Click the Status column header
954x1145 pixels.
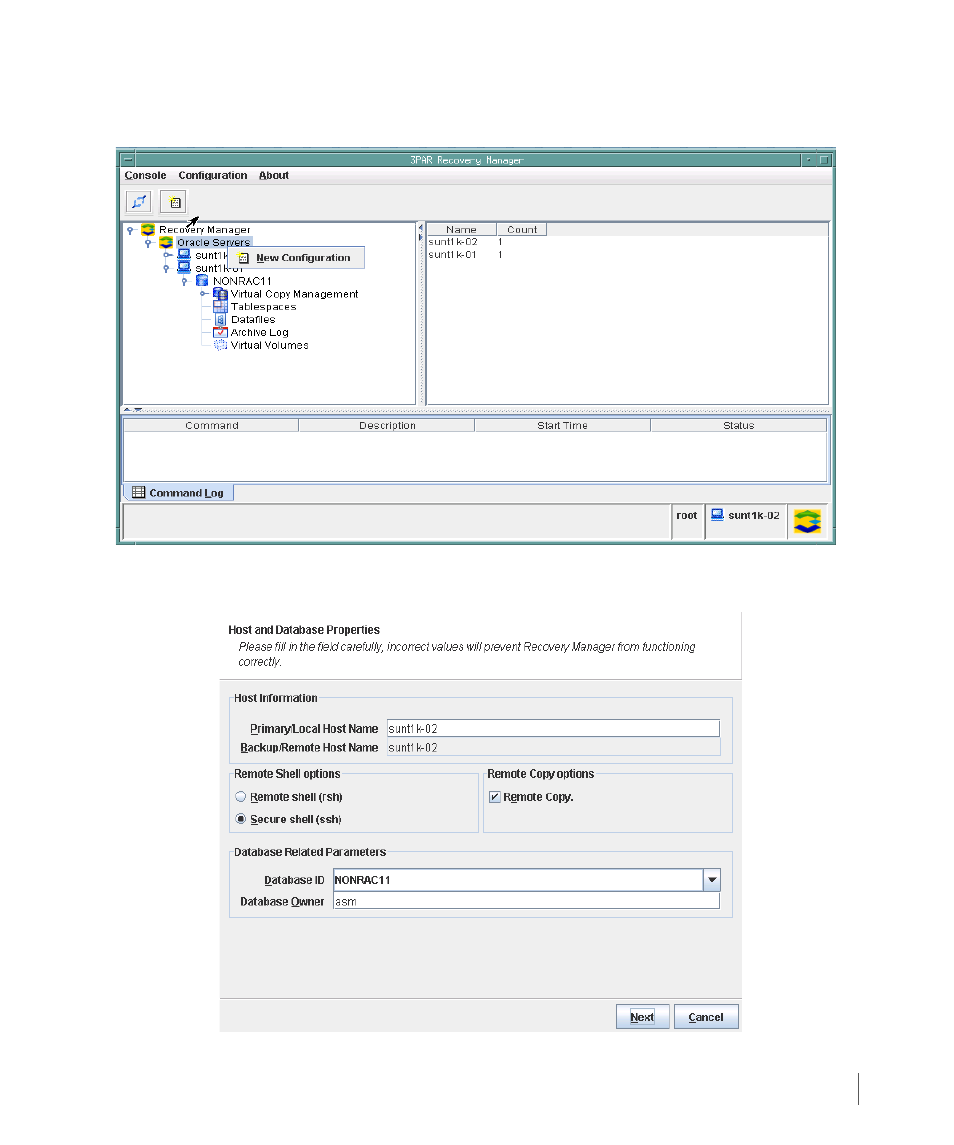click(739, 426)
